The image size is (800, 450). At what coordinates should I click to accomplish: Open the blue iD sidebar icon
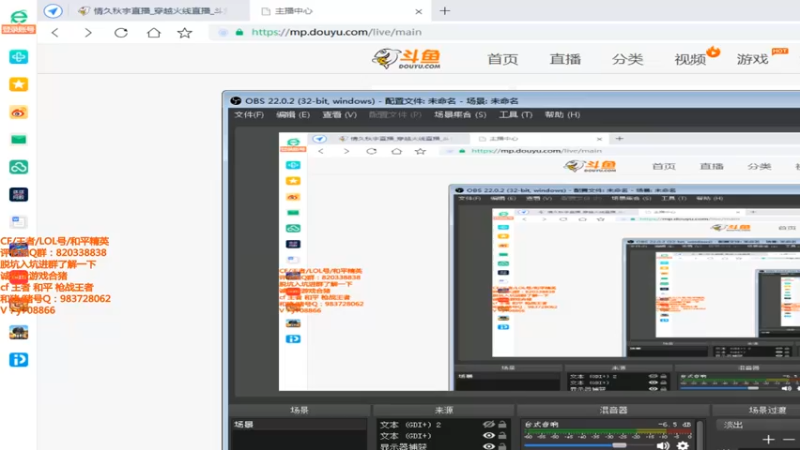(x=18, y=360)
